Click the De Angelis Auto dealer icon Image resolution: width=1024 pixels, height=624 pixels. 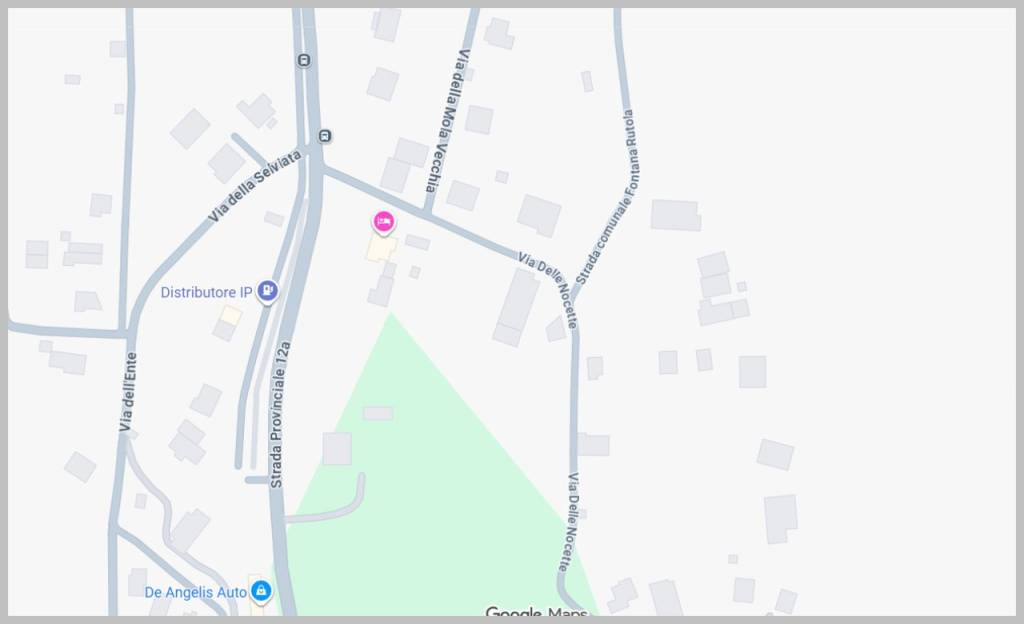(261, 591)
